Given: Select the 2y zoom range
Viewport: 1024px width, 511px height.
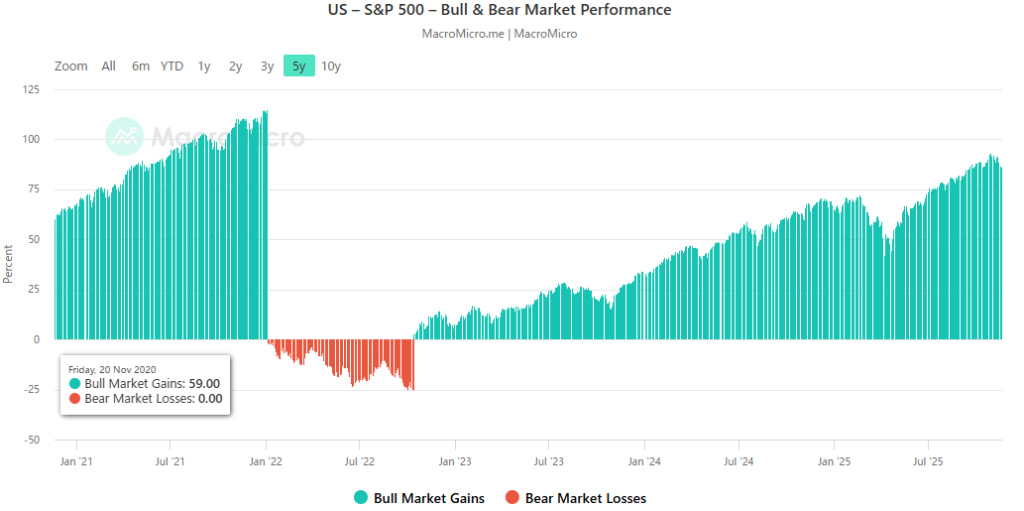Looking at the screenshot, I should point(235,66).
